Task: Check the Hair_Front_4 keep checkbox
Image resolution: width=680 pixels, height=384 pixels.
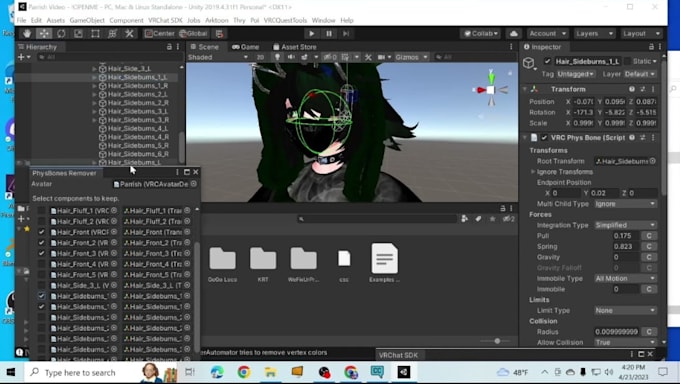Action: [41, 264]
